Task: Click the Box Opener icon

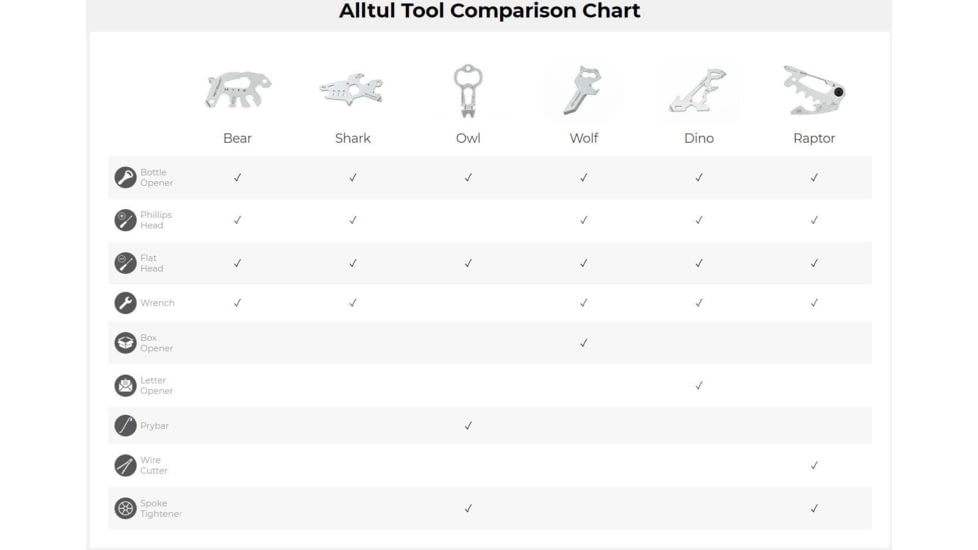Action: tap(125, 343)
